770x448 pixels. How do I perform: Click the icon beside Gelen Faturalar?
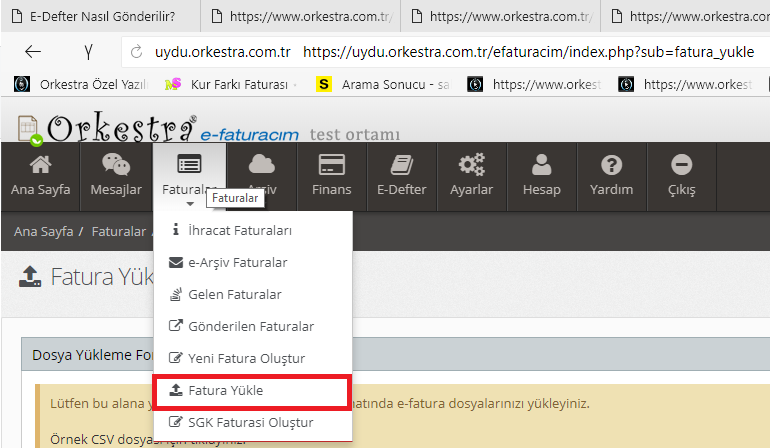[x=175, y=294]
